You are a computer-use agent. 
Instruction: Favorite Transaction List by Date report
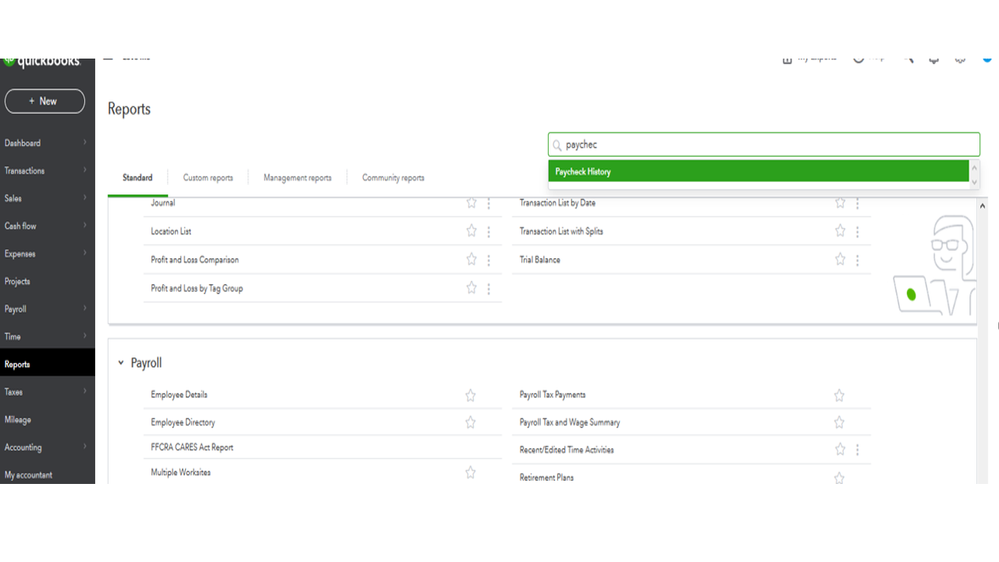(840, 203)
